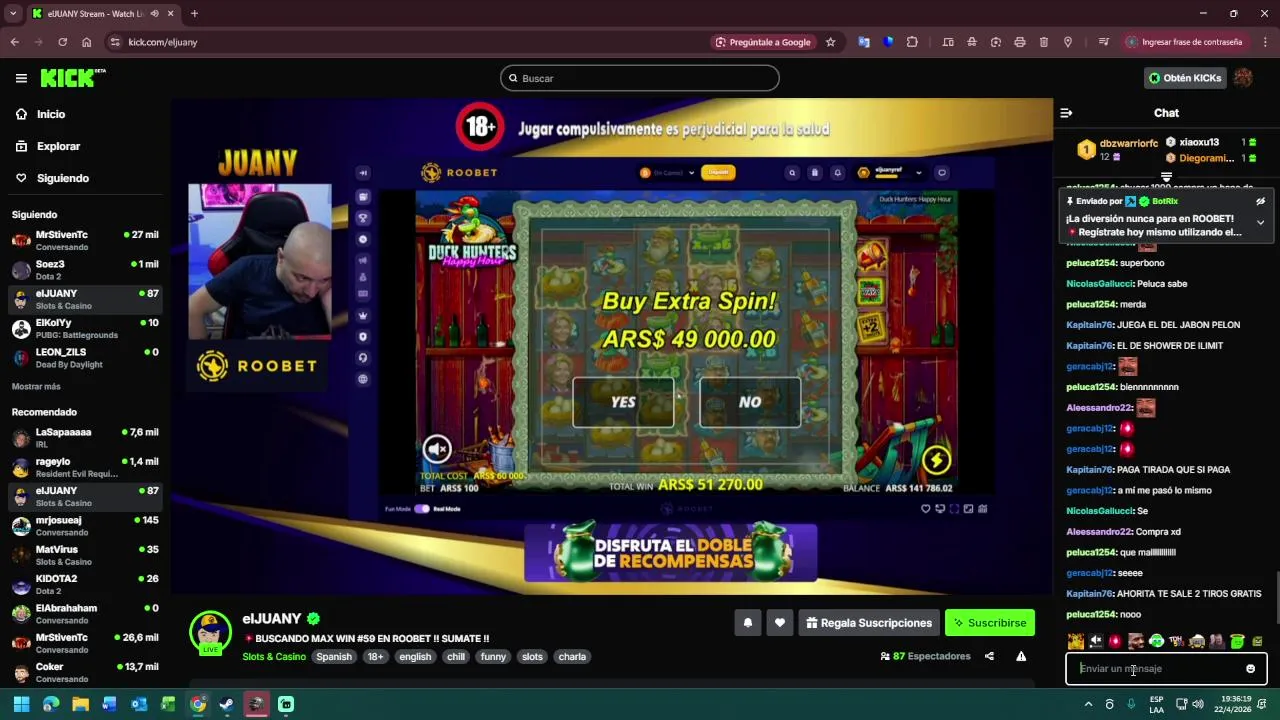Mute the elJUANY Stream tab audio
The height and width of the screenshot is (720, 1280).
(154, 13)
